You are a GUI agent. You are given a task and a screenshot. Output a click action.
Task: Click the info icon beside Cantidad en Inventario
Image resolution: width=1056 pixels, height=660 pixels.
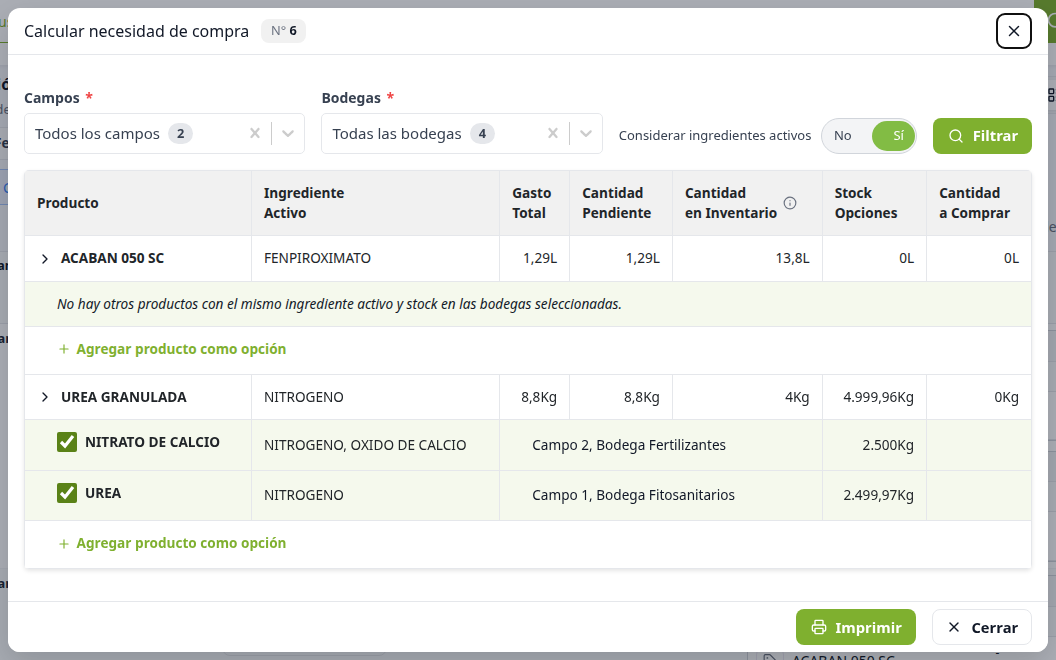790,203
